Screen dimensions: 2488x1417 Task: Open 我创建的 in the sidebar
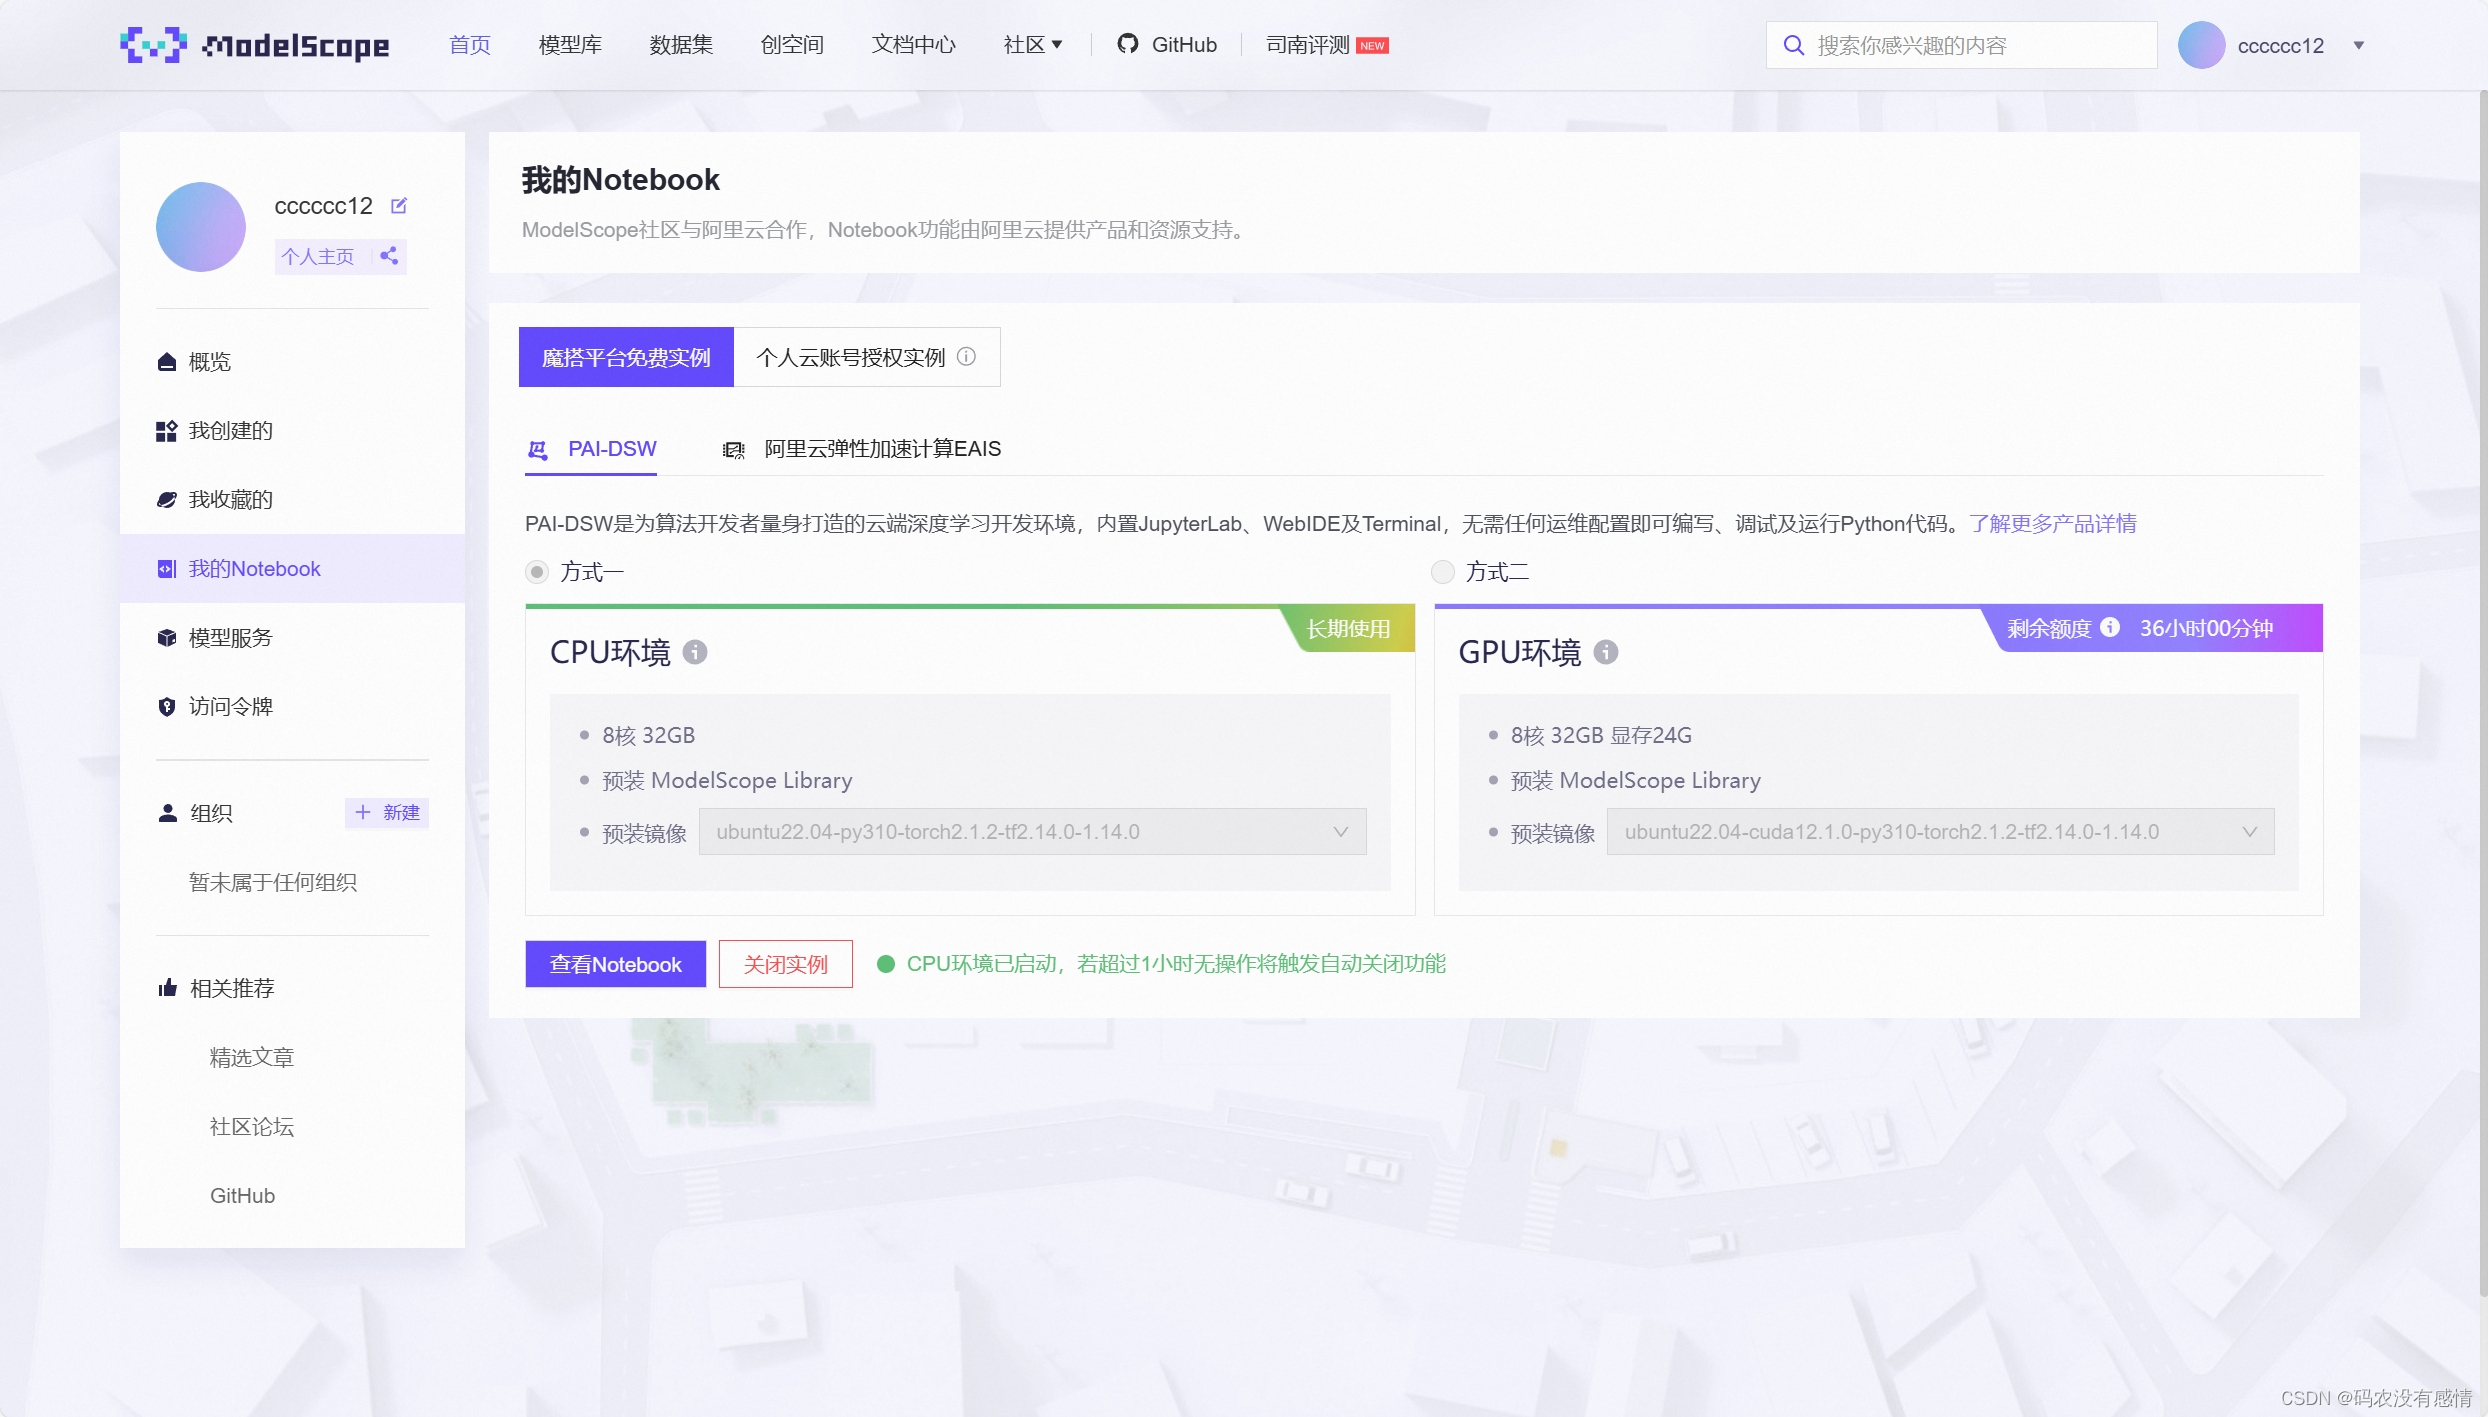[x=292, y=431]
